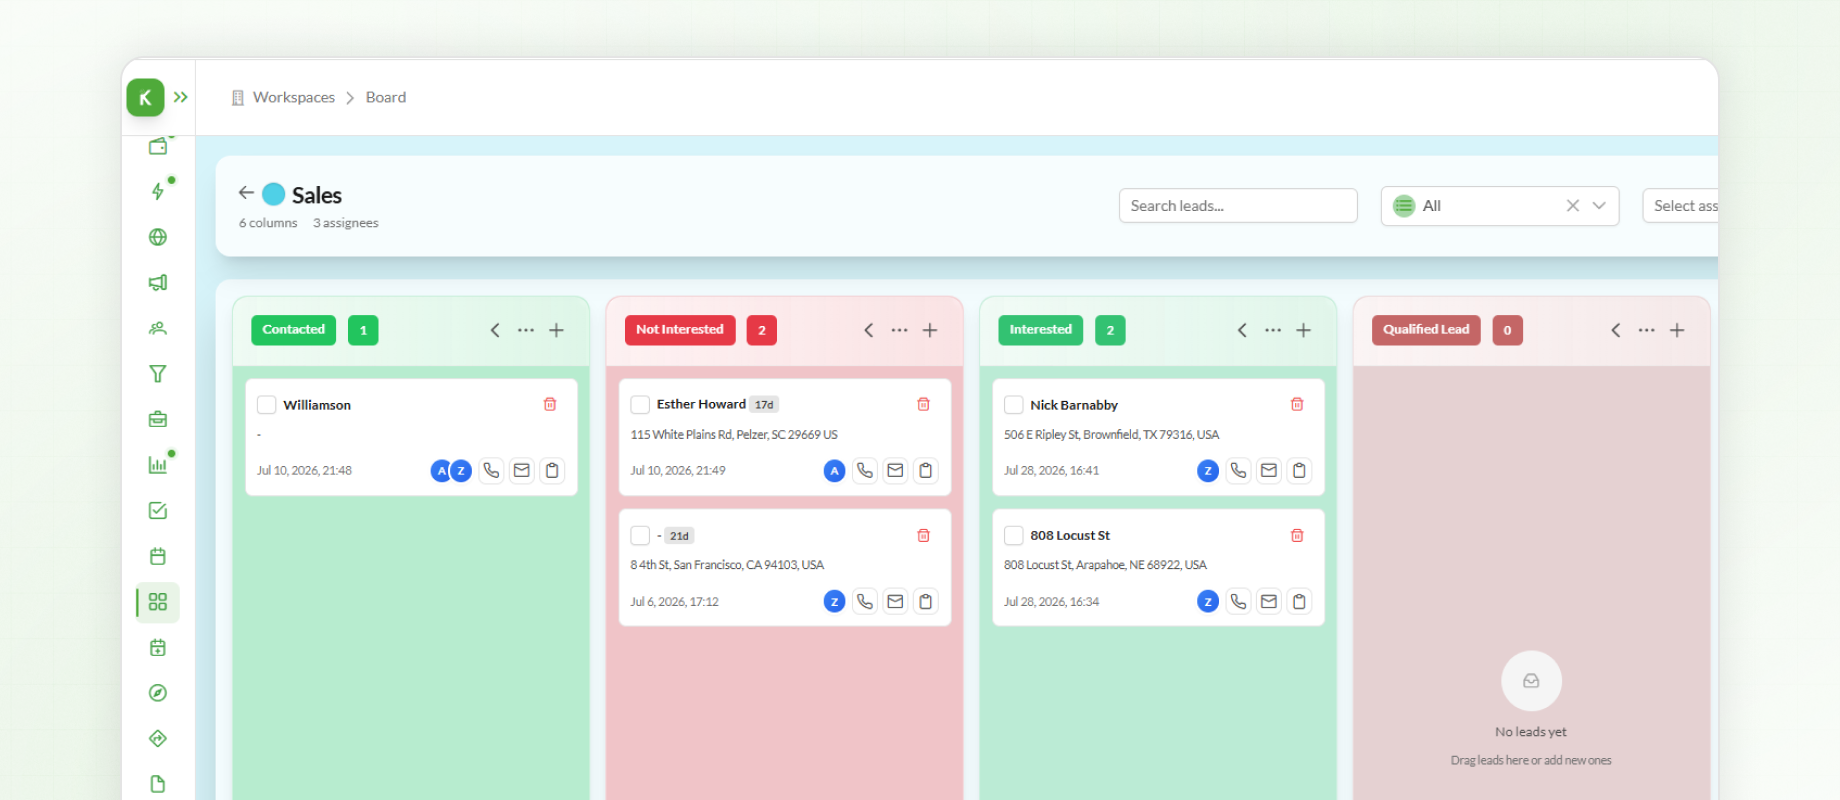Tick the Nick Barnabby lead checkbox
Image resolution: width=1840 pixels, height=800 pixels.
(x=1014, y=405)
